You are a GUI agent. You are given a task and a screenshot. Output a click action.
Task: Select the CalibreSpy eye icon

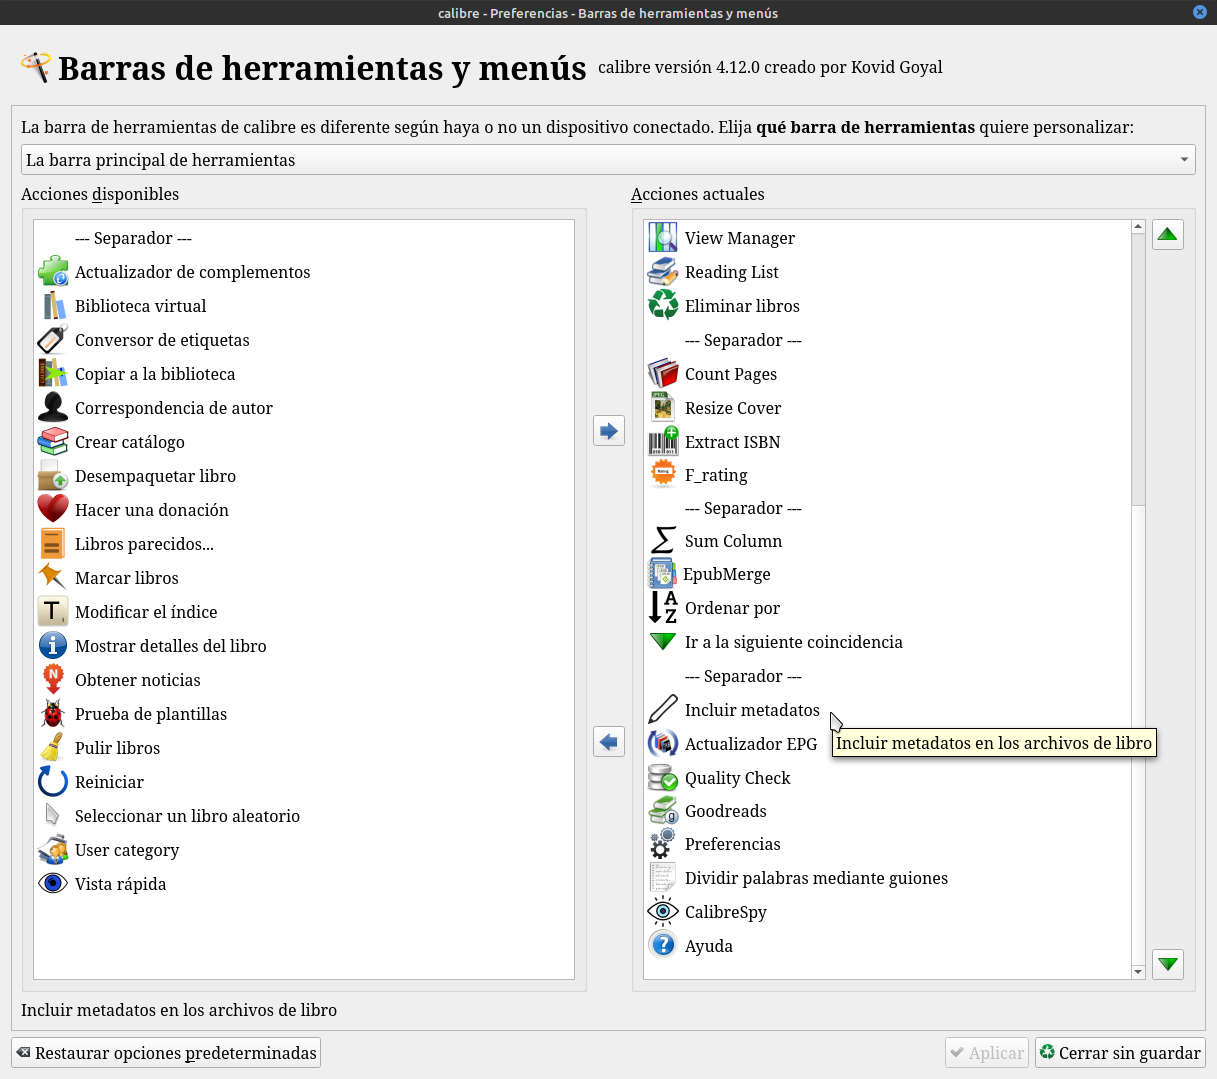tap(663, 912)
